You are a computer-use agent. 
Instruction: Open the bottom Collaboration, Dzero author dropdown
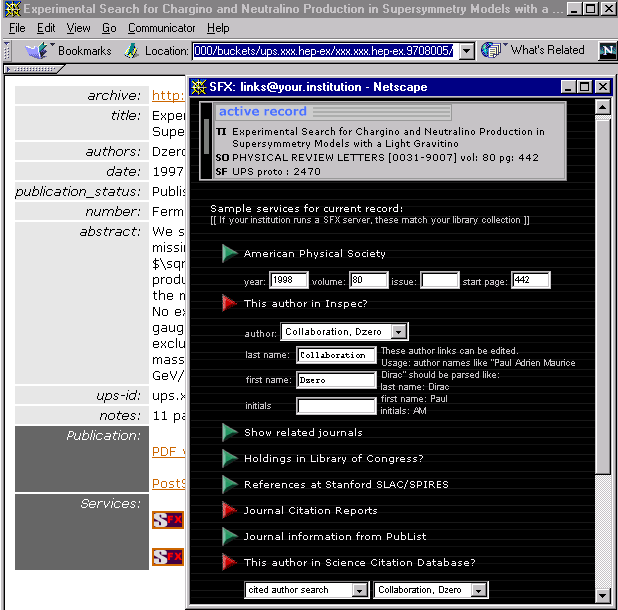(x=478, y=590)
